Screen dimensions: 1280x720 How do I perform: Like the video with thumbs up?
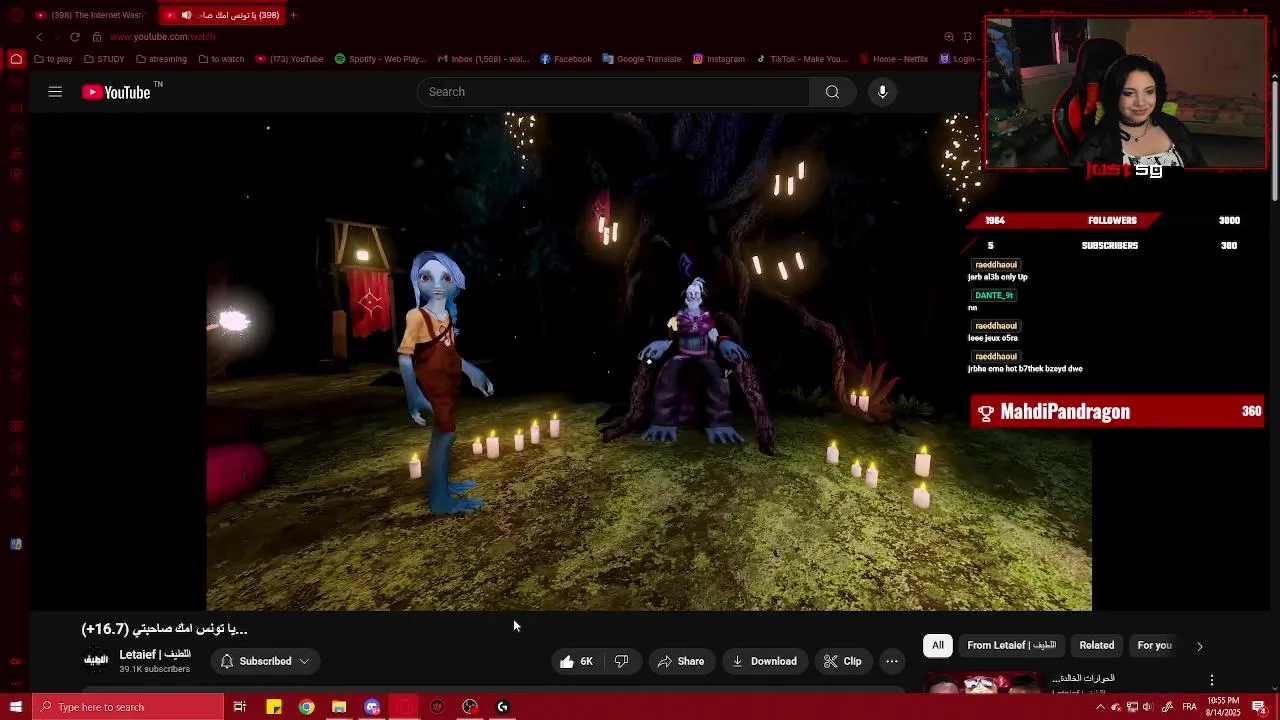pos(577,661)
